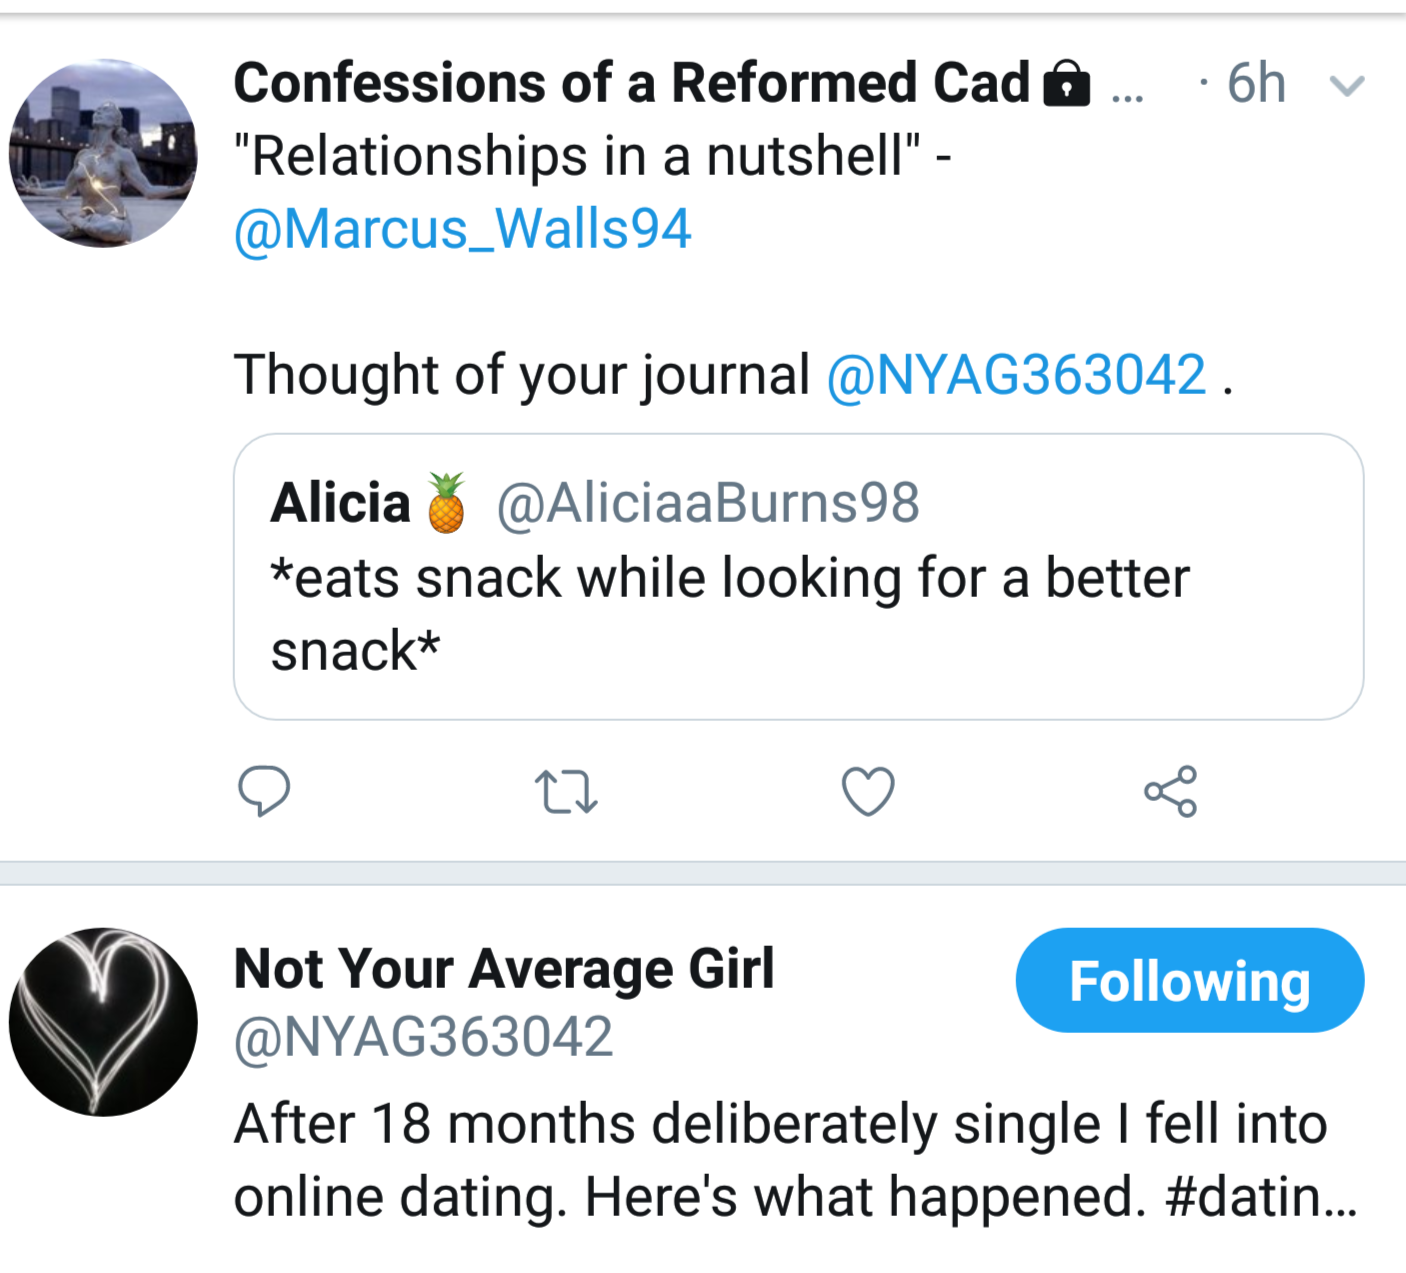1406x1273 pixels.
Task: Like the Relationships in a nutshell tweet
Action: pyautogui.click(x=868, y=791)
